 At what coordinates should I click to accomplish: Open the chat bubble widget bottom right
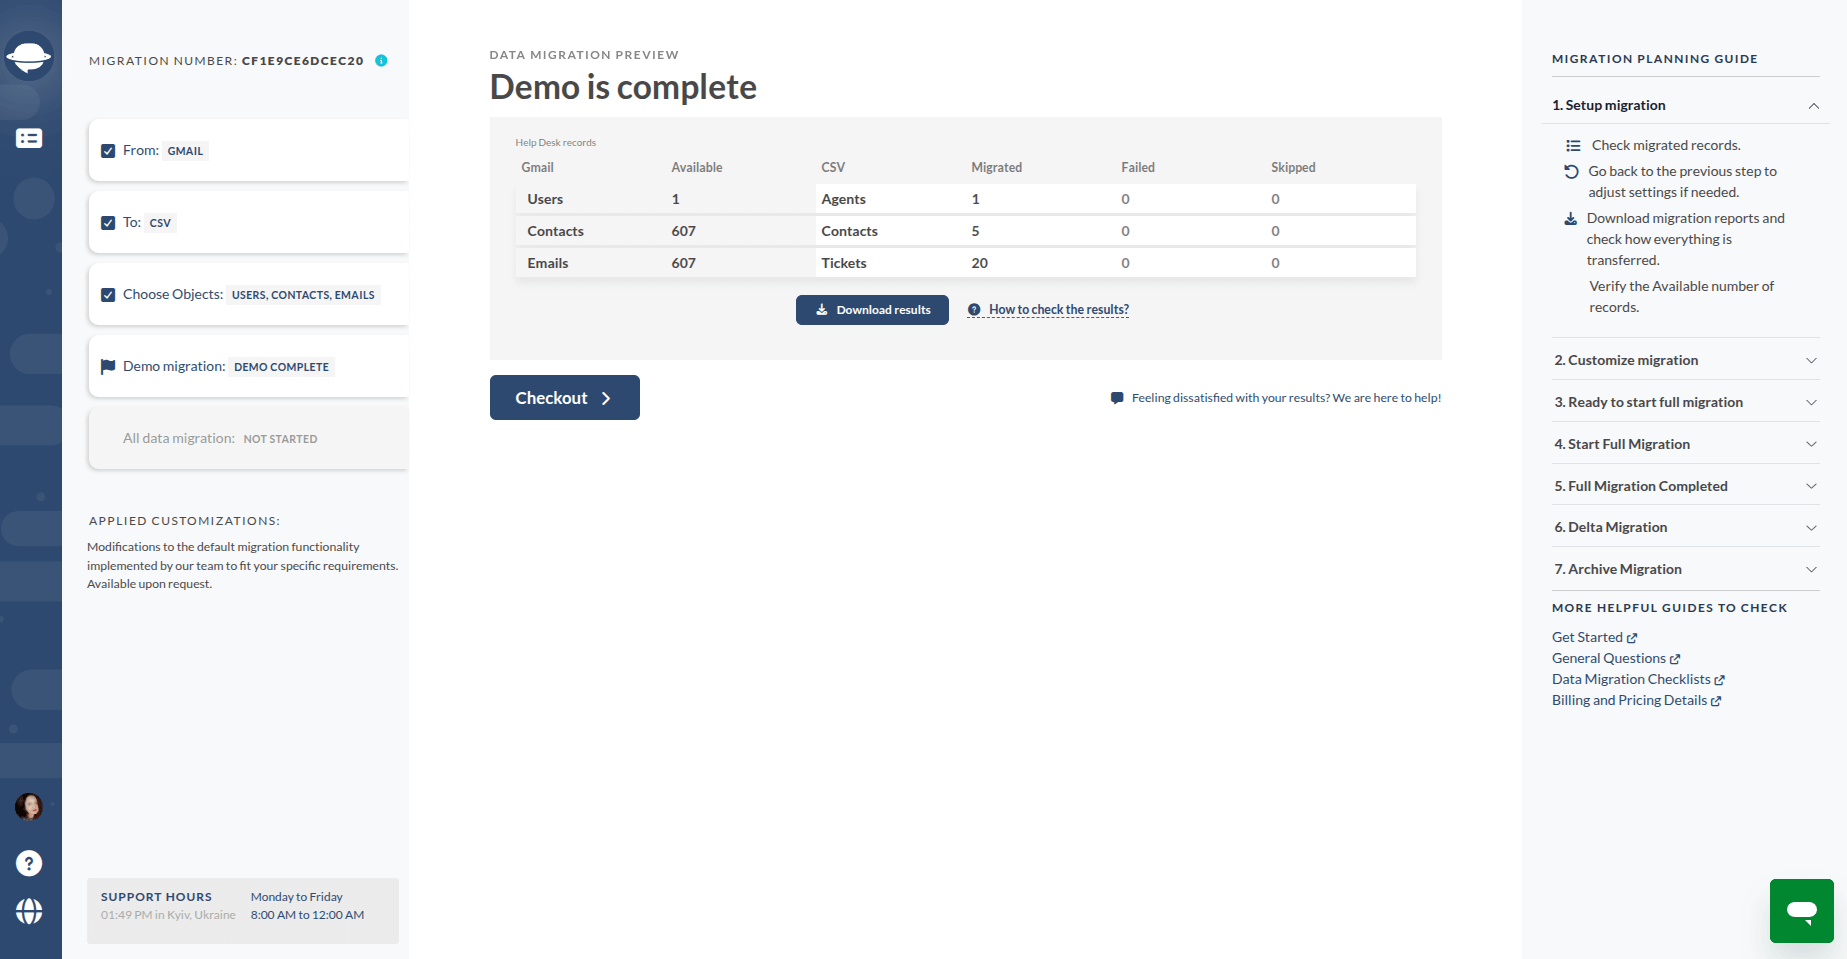tap(1801, 911)
